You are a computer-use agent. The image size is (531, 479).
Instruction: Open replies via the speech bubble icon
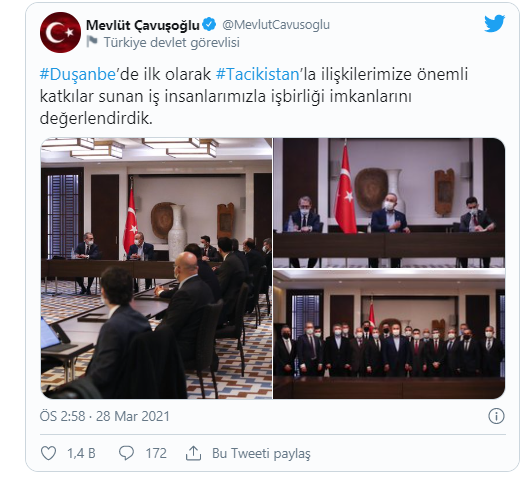click(126, 453)
